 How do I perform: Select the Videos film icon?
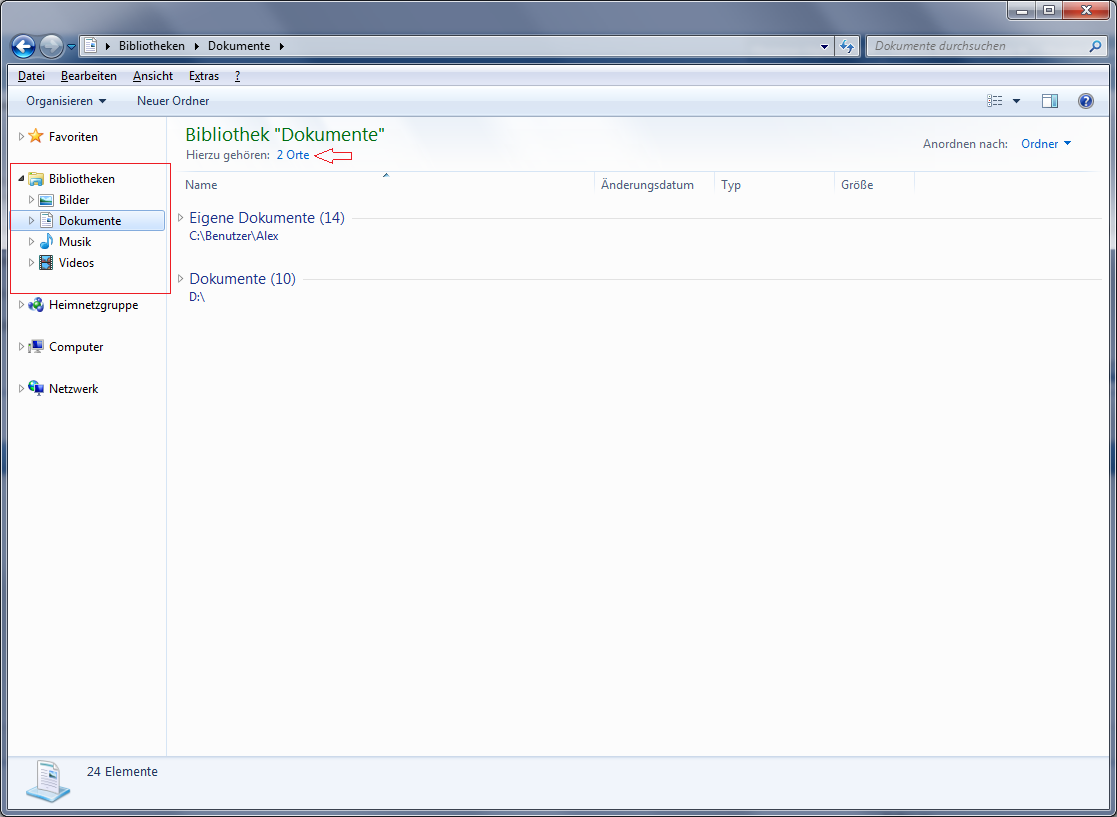[46, 263]
